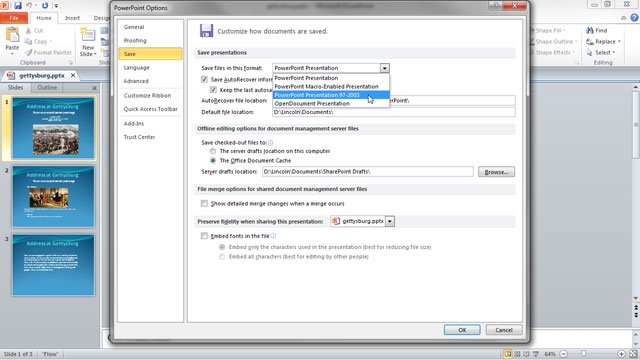
Task: Choose OpenDocument Presentation format
Action: pyautogui.click(x=331, y=104)
